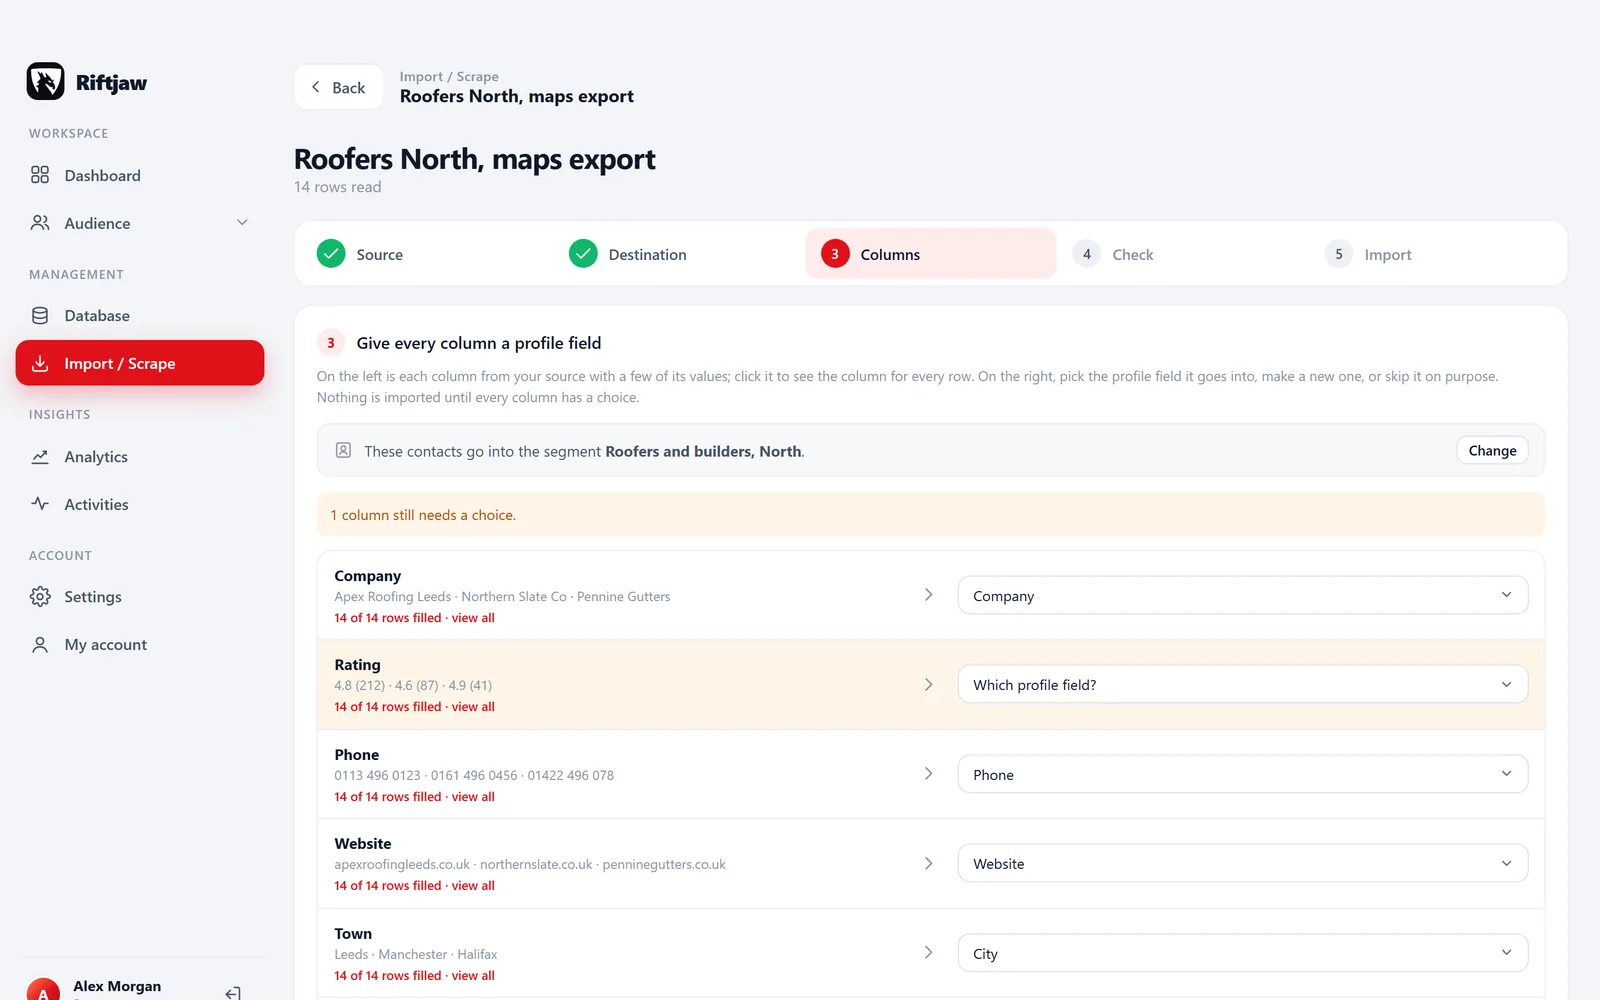Go to step 4 Check

pyautogui.click(x=1183, y=254)
